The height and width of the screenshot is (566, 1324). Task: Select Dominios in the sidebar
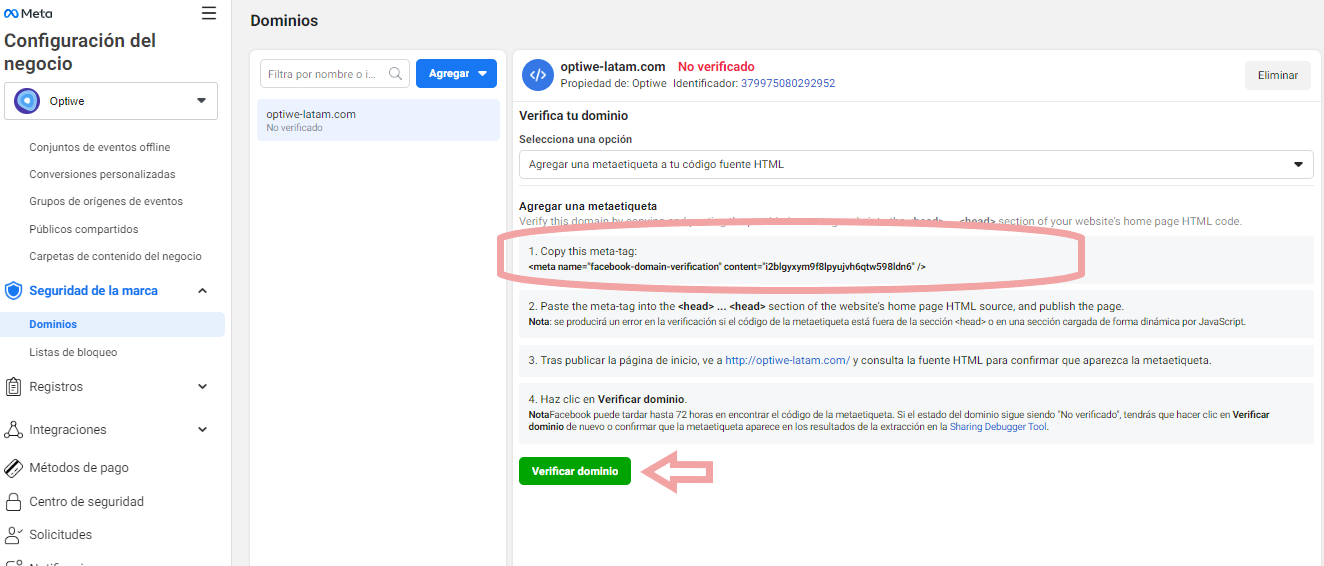(53, 325)
